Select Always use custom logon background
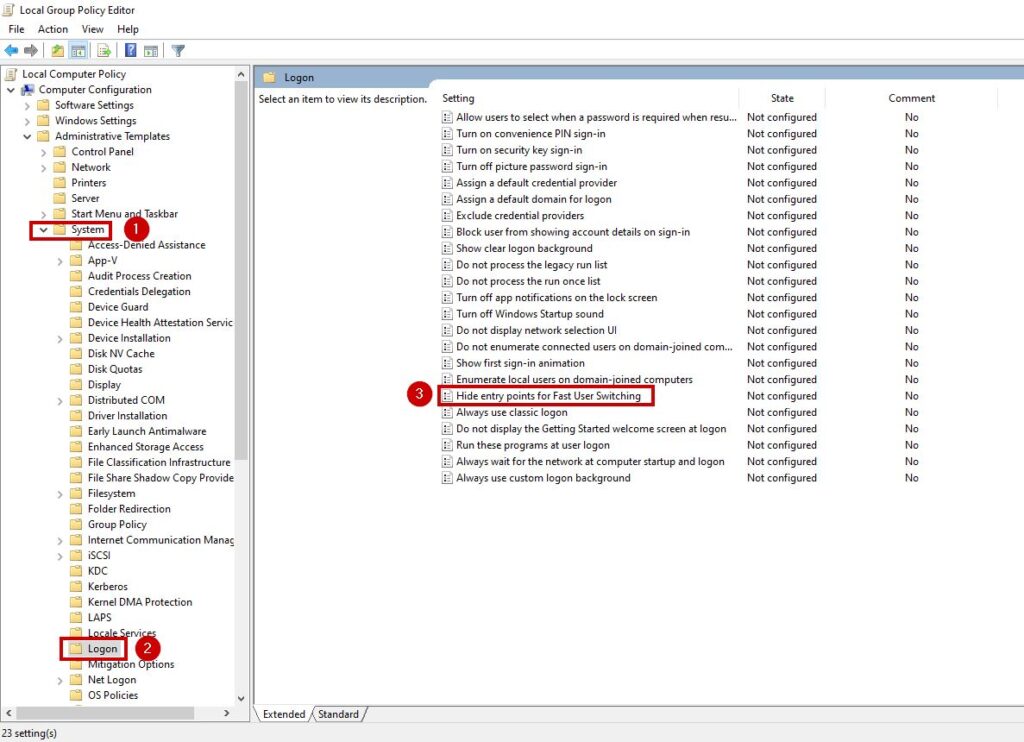 (543, 478)
